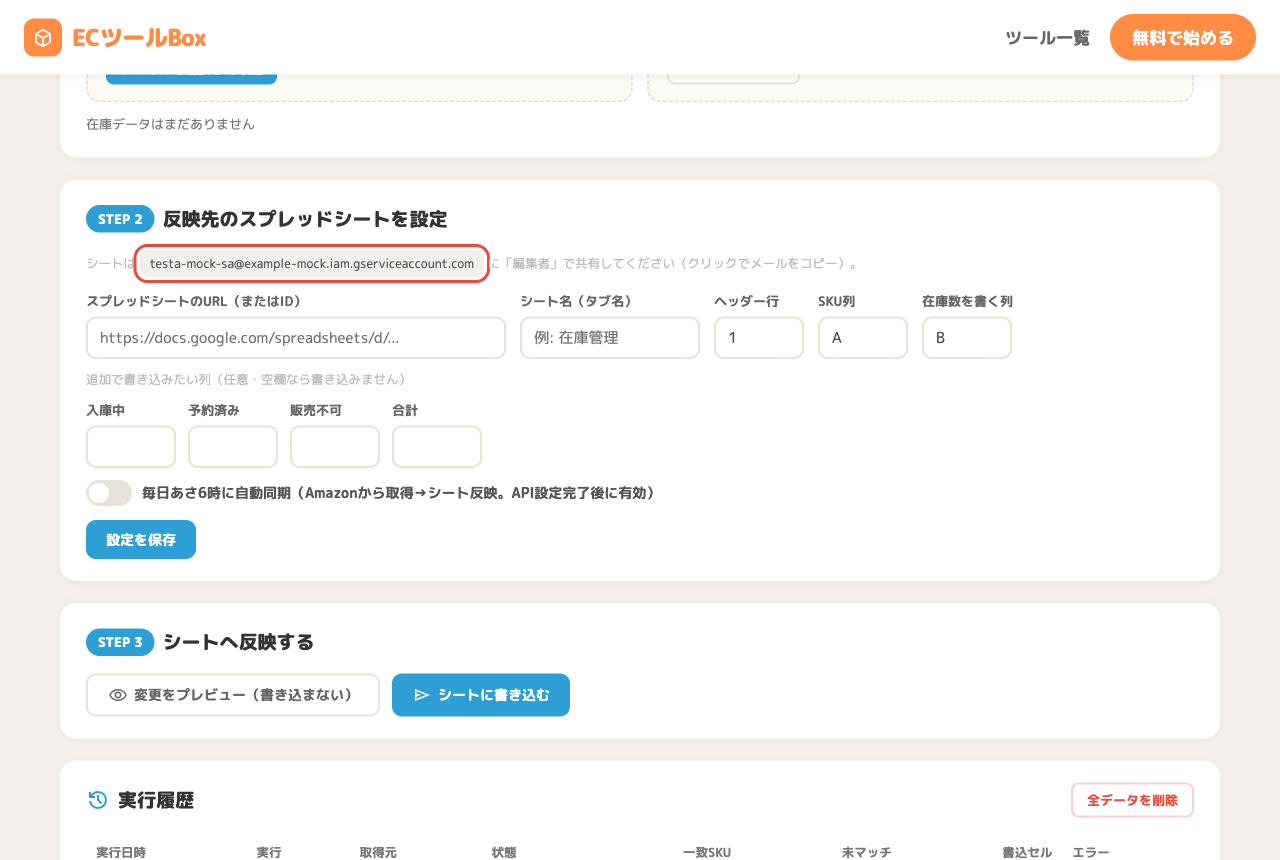Viewport: 1280px width, 860px height.
Task: Click the STEP 3 badge
Action: pyautogui.click(x=120, y=642)
